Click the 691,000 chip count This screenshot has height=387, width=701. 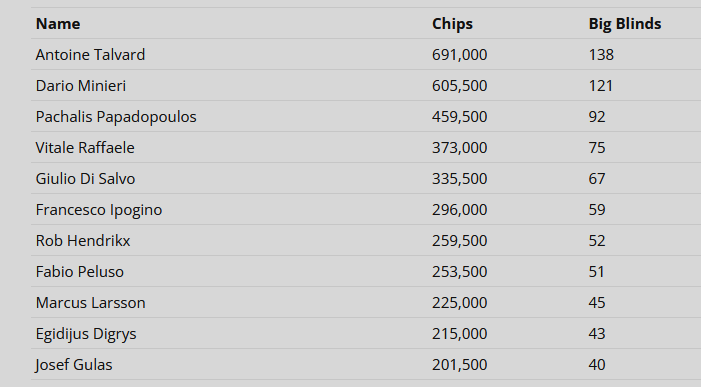(x=460, y=55)
